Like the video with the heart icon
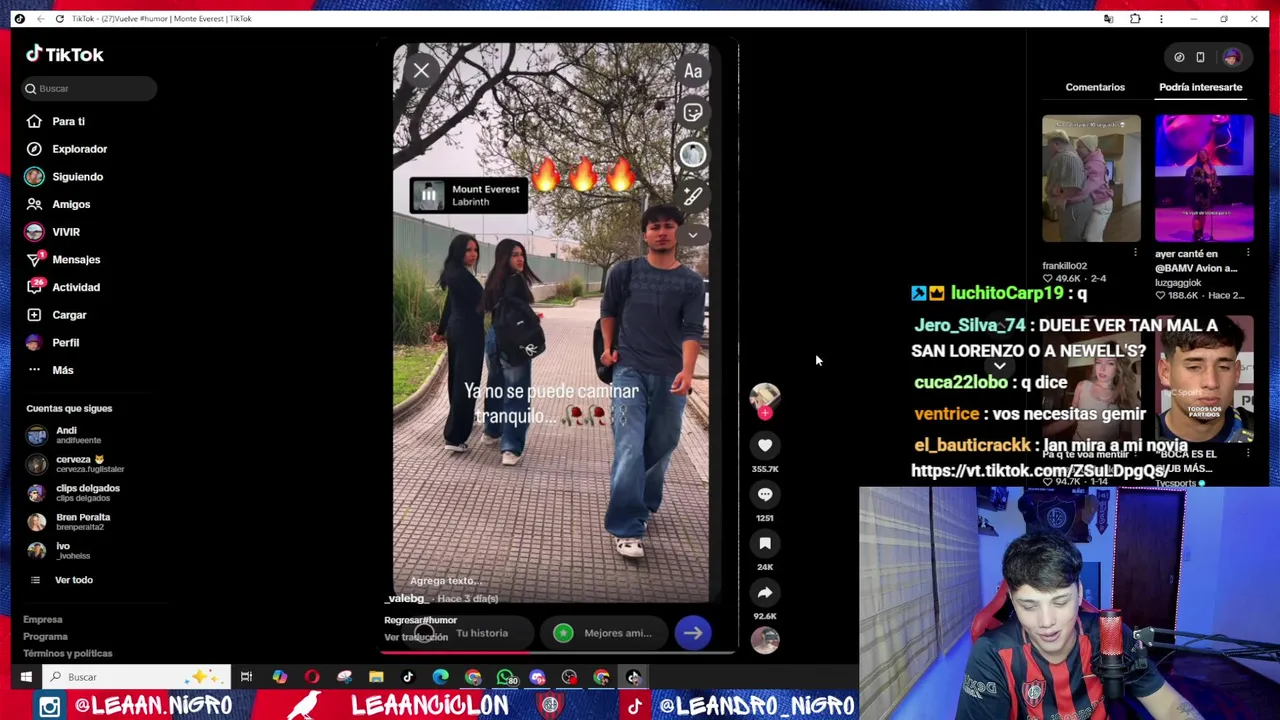This screenshot has height=720, width=1280. coord(765,445)
